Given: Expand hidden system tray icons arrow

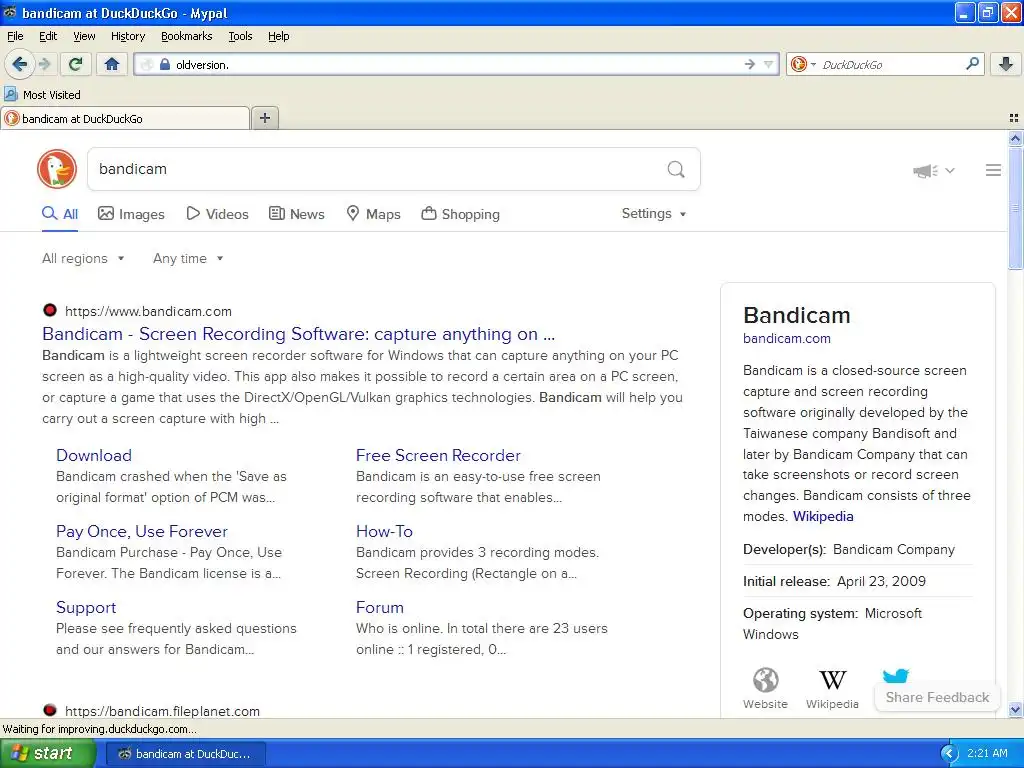Looking at the screenshot, I should [x=949, y=754].
